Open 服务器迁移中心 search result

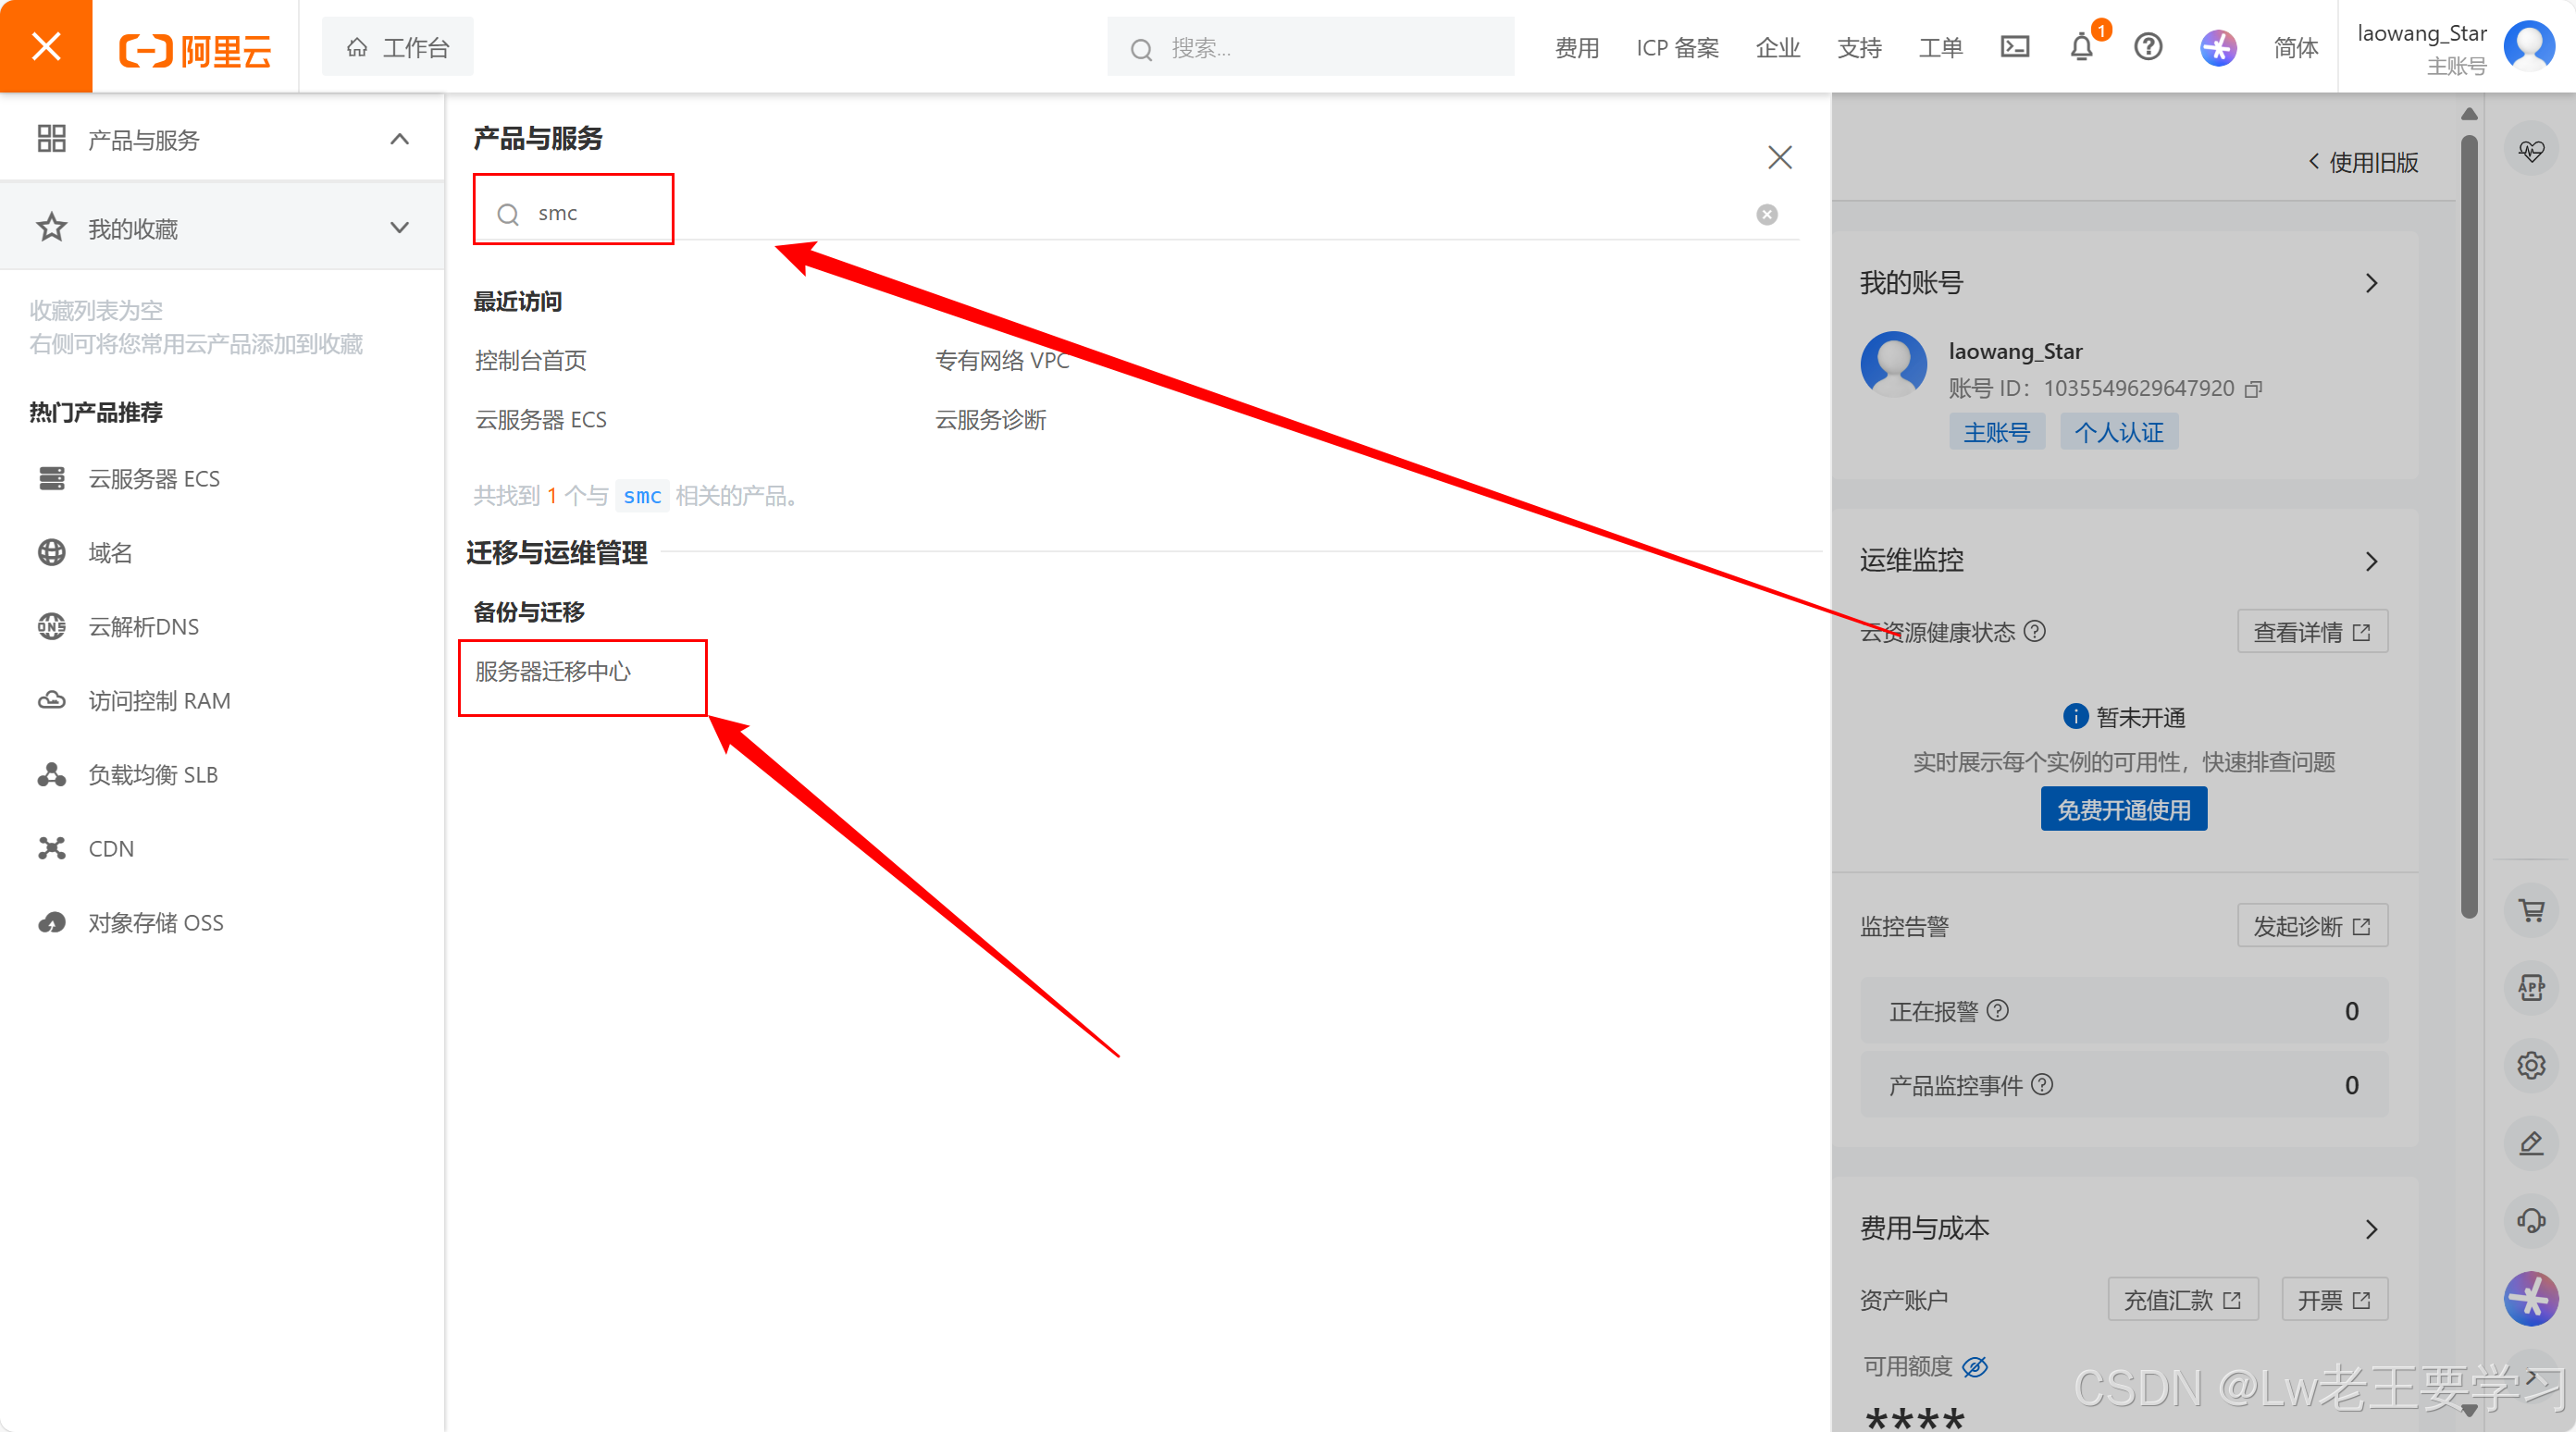[553, 671]
